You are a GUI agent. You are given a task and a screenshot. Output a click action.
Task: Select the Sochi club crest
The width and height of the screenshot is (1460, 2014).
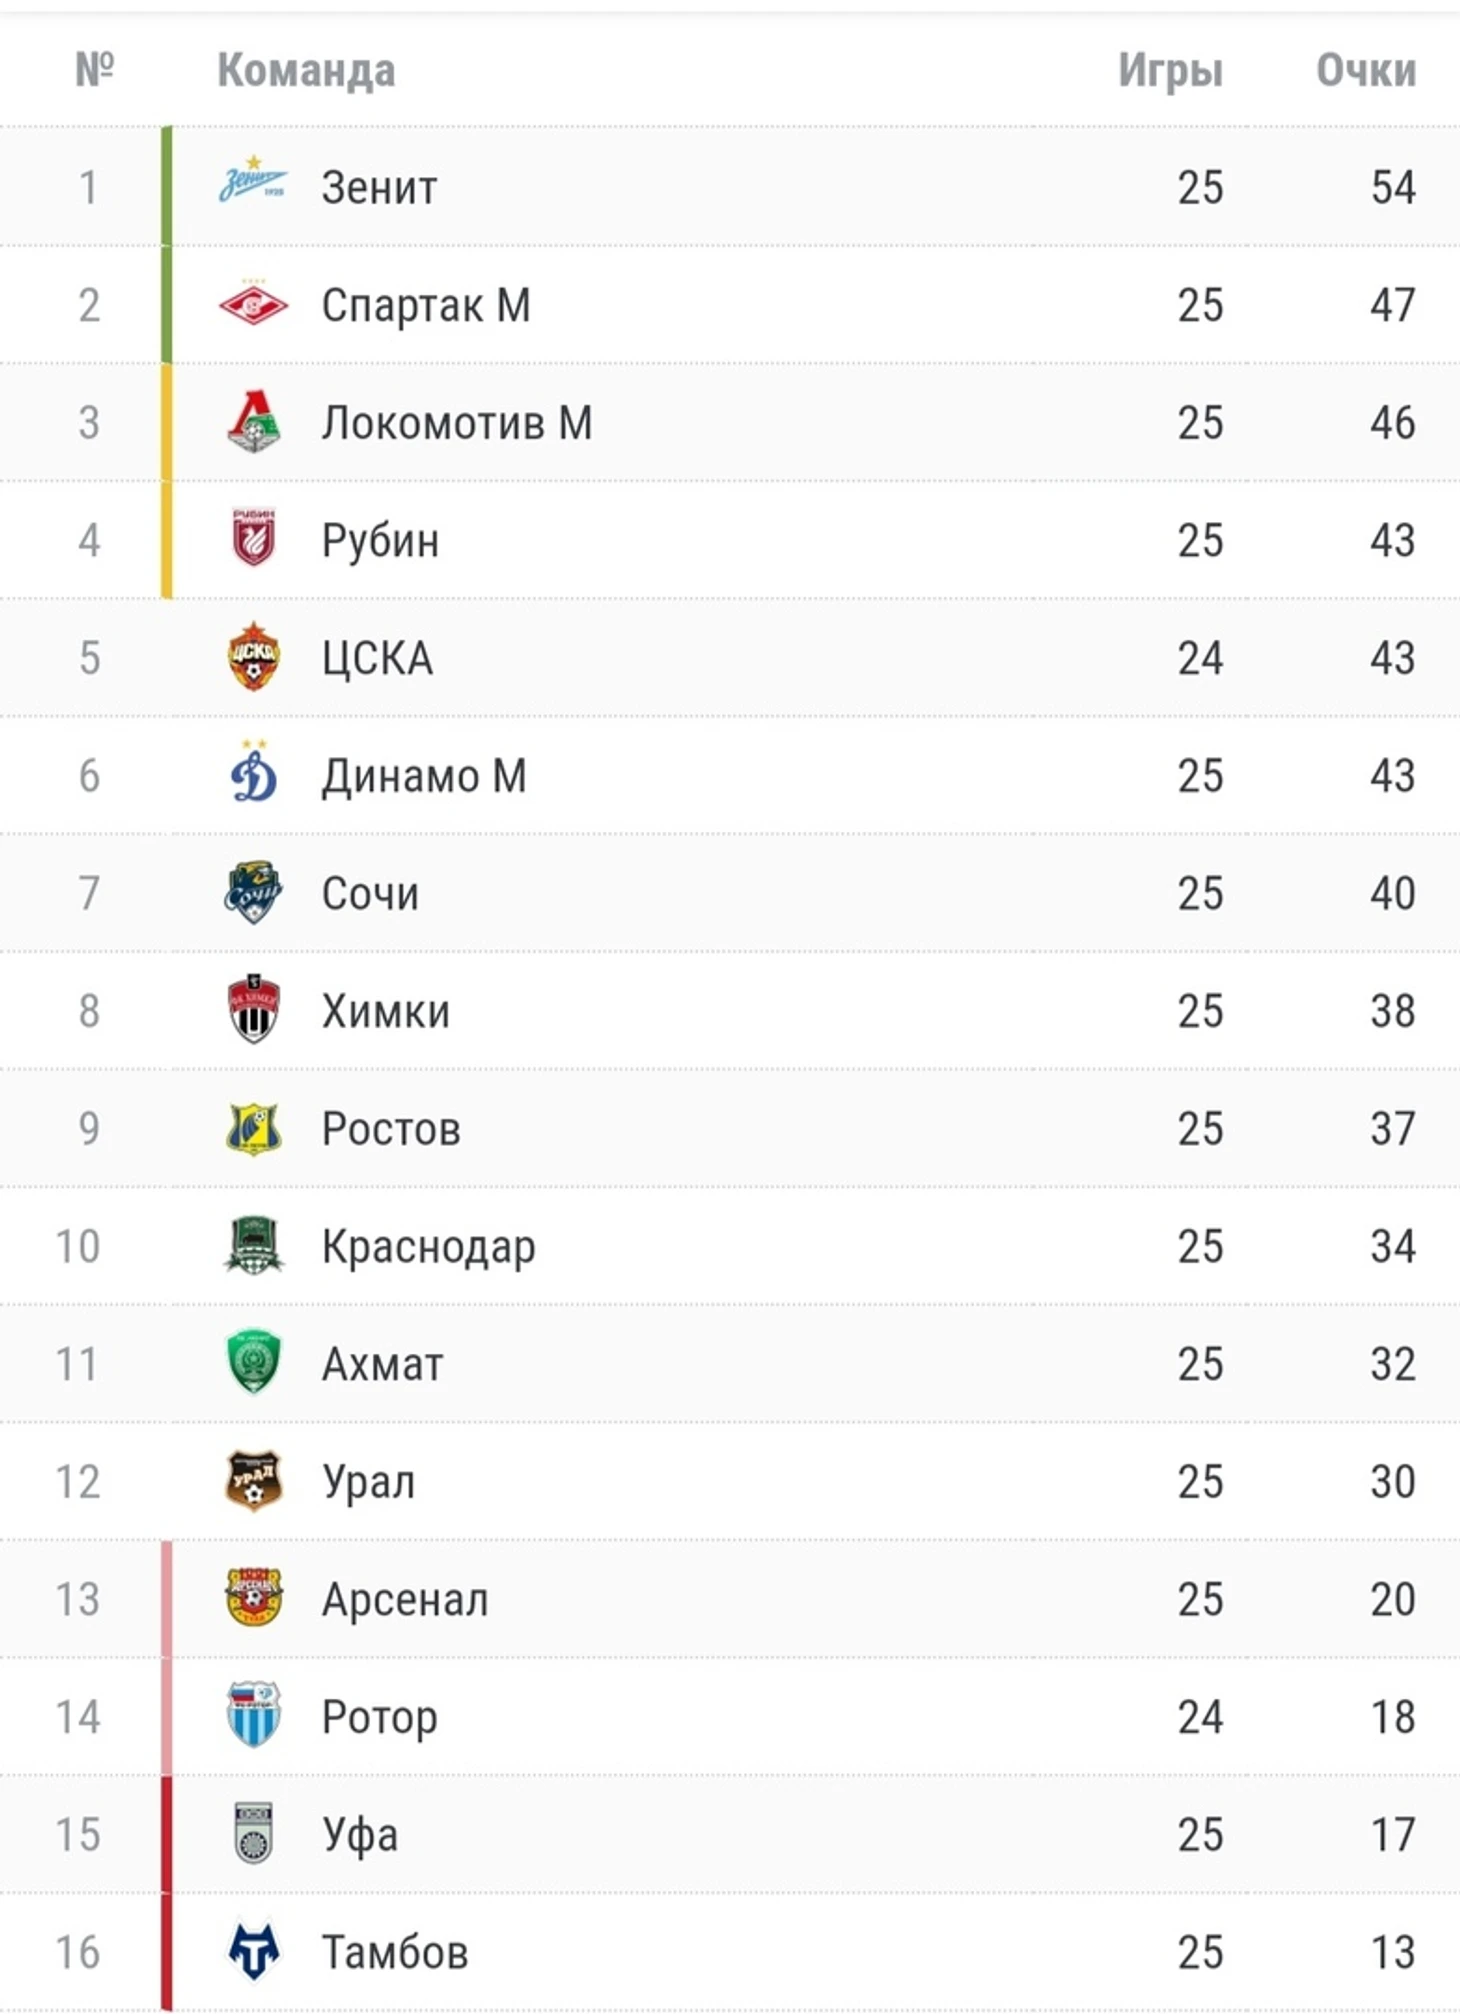[253, 891]
